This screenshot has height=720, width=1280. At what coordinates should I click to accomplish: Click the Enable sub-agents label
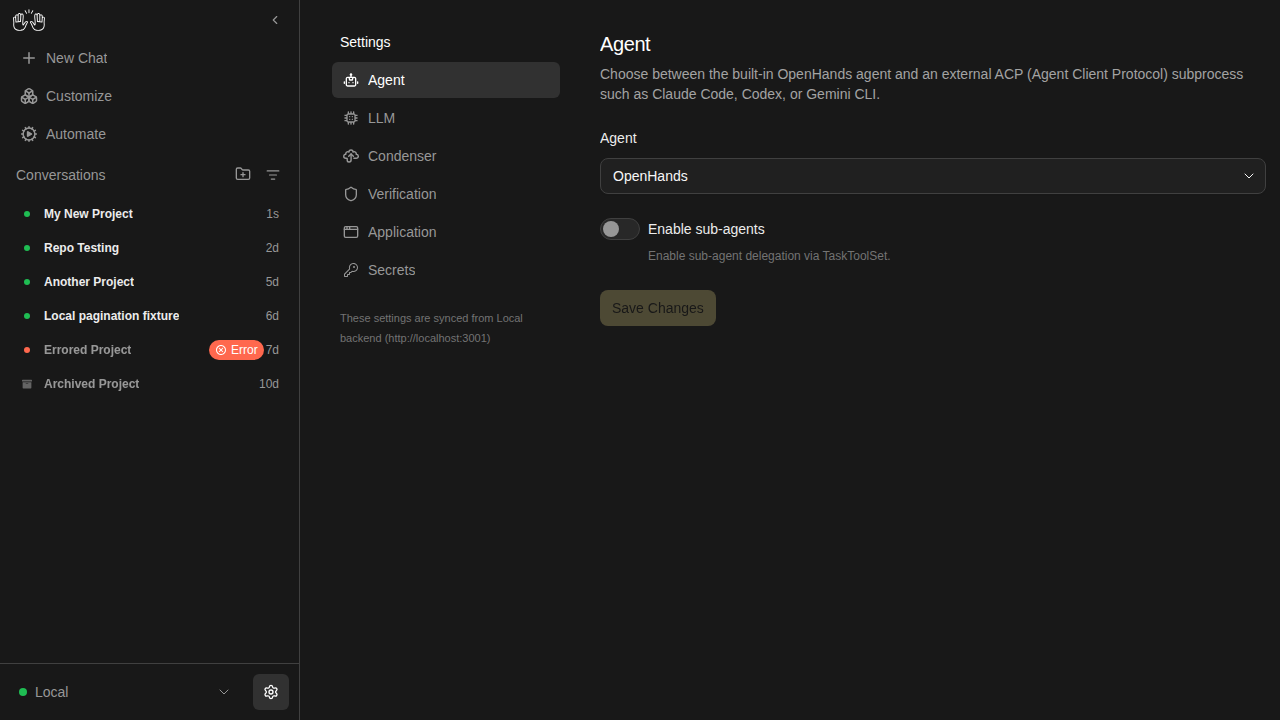(x=706, y=229)
